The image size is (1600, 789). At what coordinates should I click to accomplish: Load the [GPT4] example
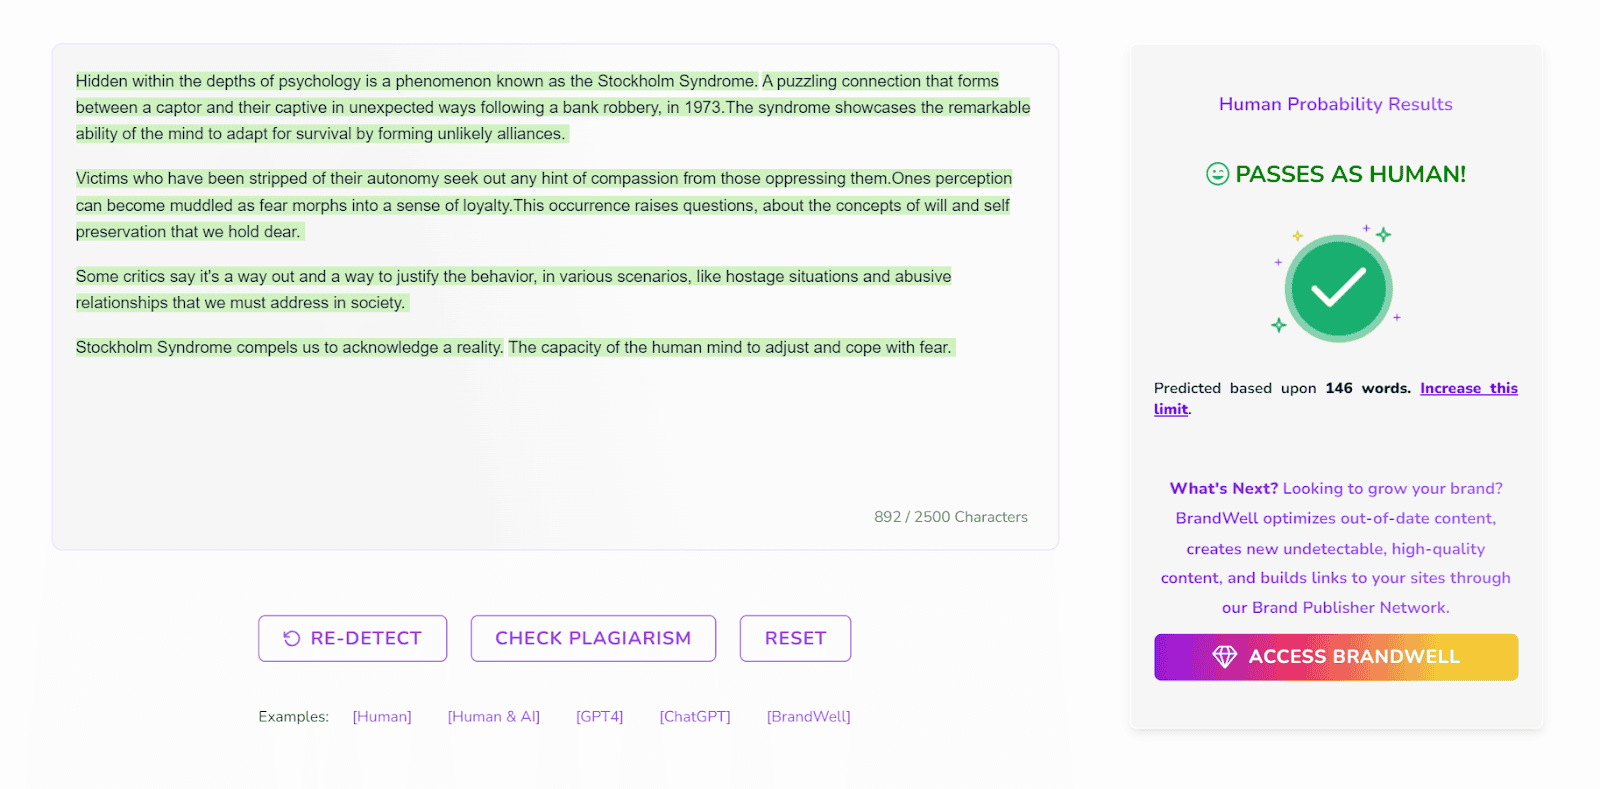[x=599, y=716]
